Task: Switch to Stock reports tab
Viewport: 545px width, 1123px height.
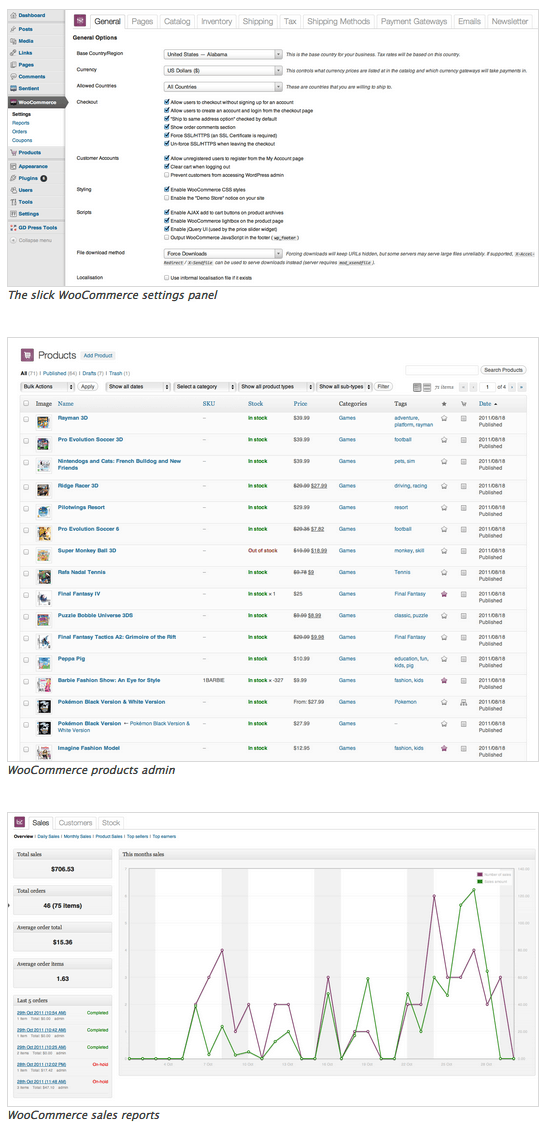Action: 110,823
